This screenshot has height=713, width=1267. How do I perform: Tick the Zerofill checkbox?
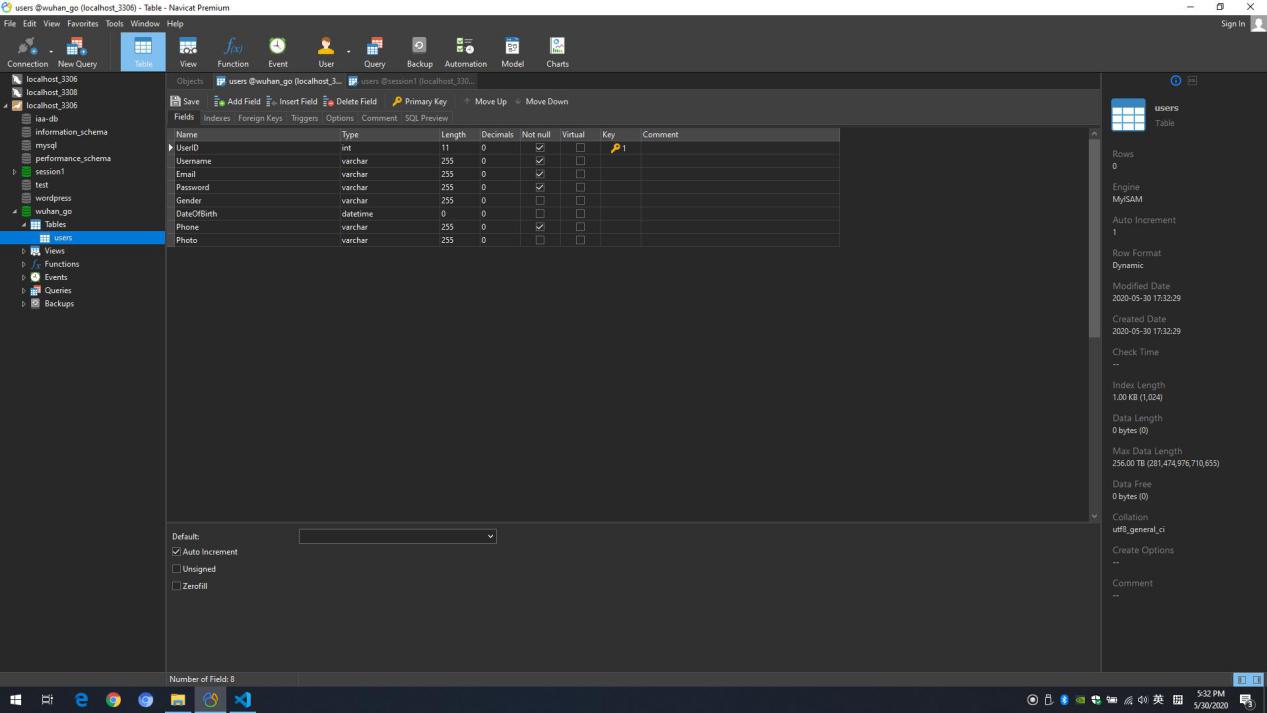(177, 586)
